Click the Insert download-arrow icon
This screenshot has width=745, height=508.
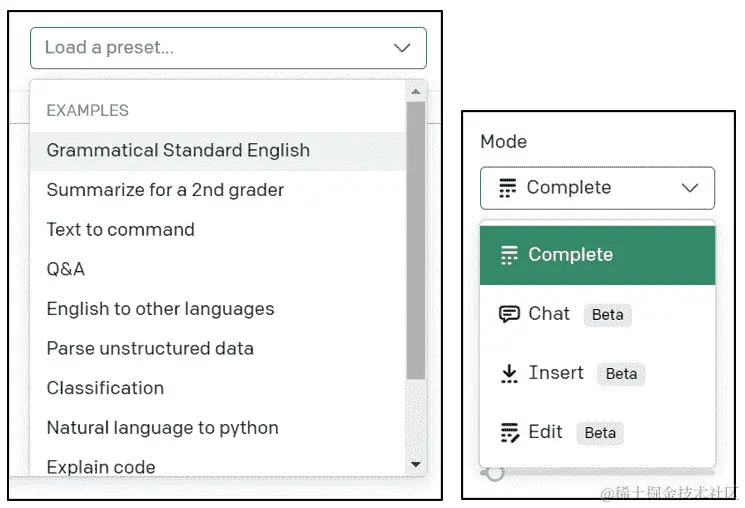point(509,373)
